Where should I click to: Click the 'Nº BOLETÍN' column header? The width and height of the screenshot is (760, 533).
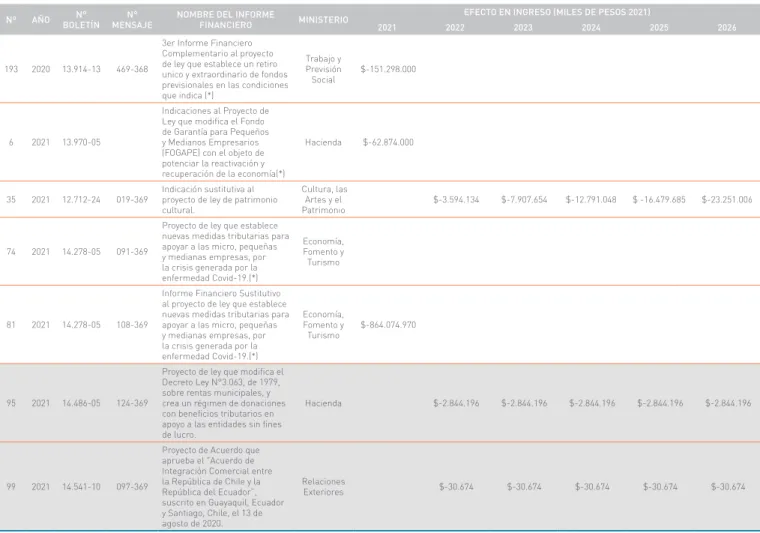(81, 20)
